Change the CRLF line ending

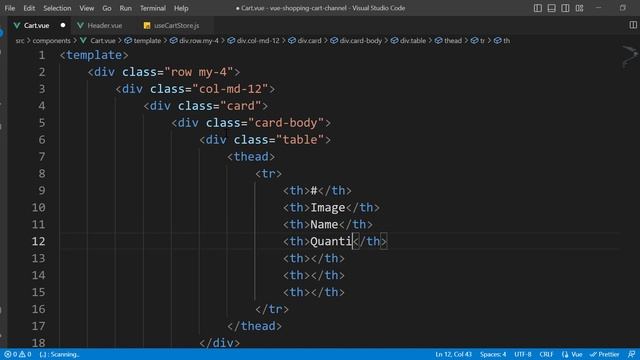tap(546, 354)
